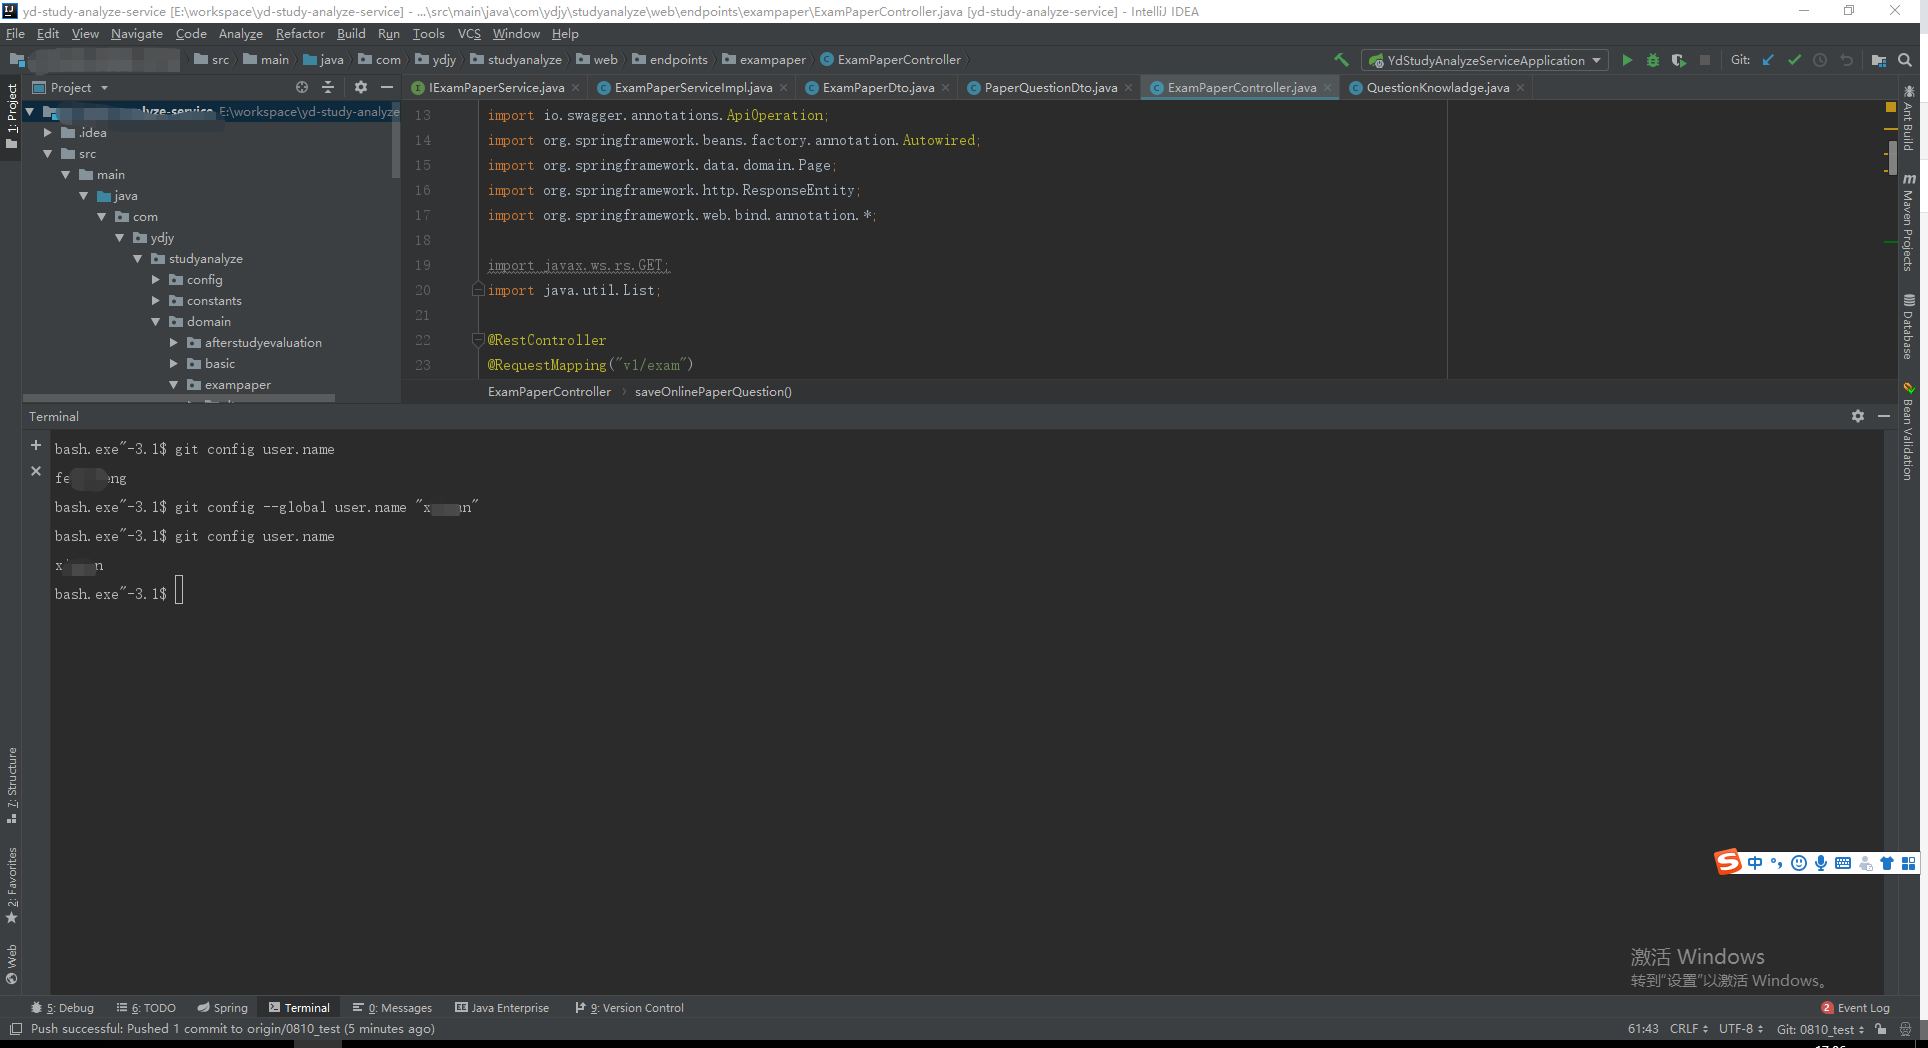
Task: Open the Refactor menu
Action: pyautogui.click(x=300, y=34)
